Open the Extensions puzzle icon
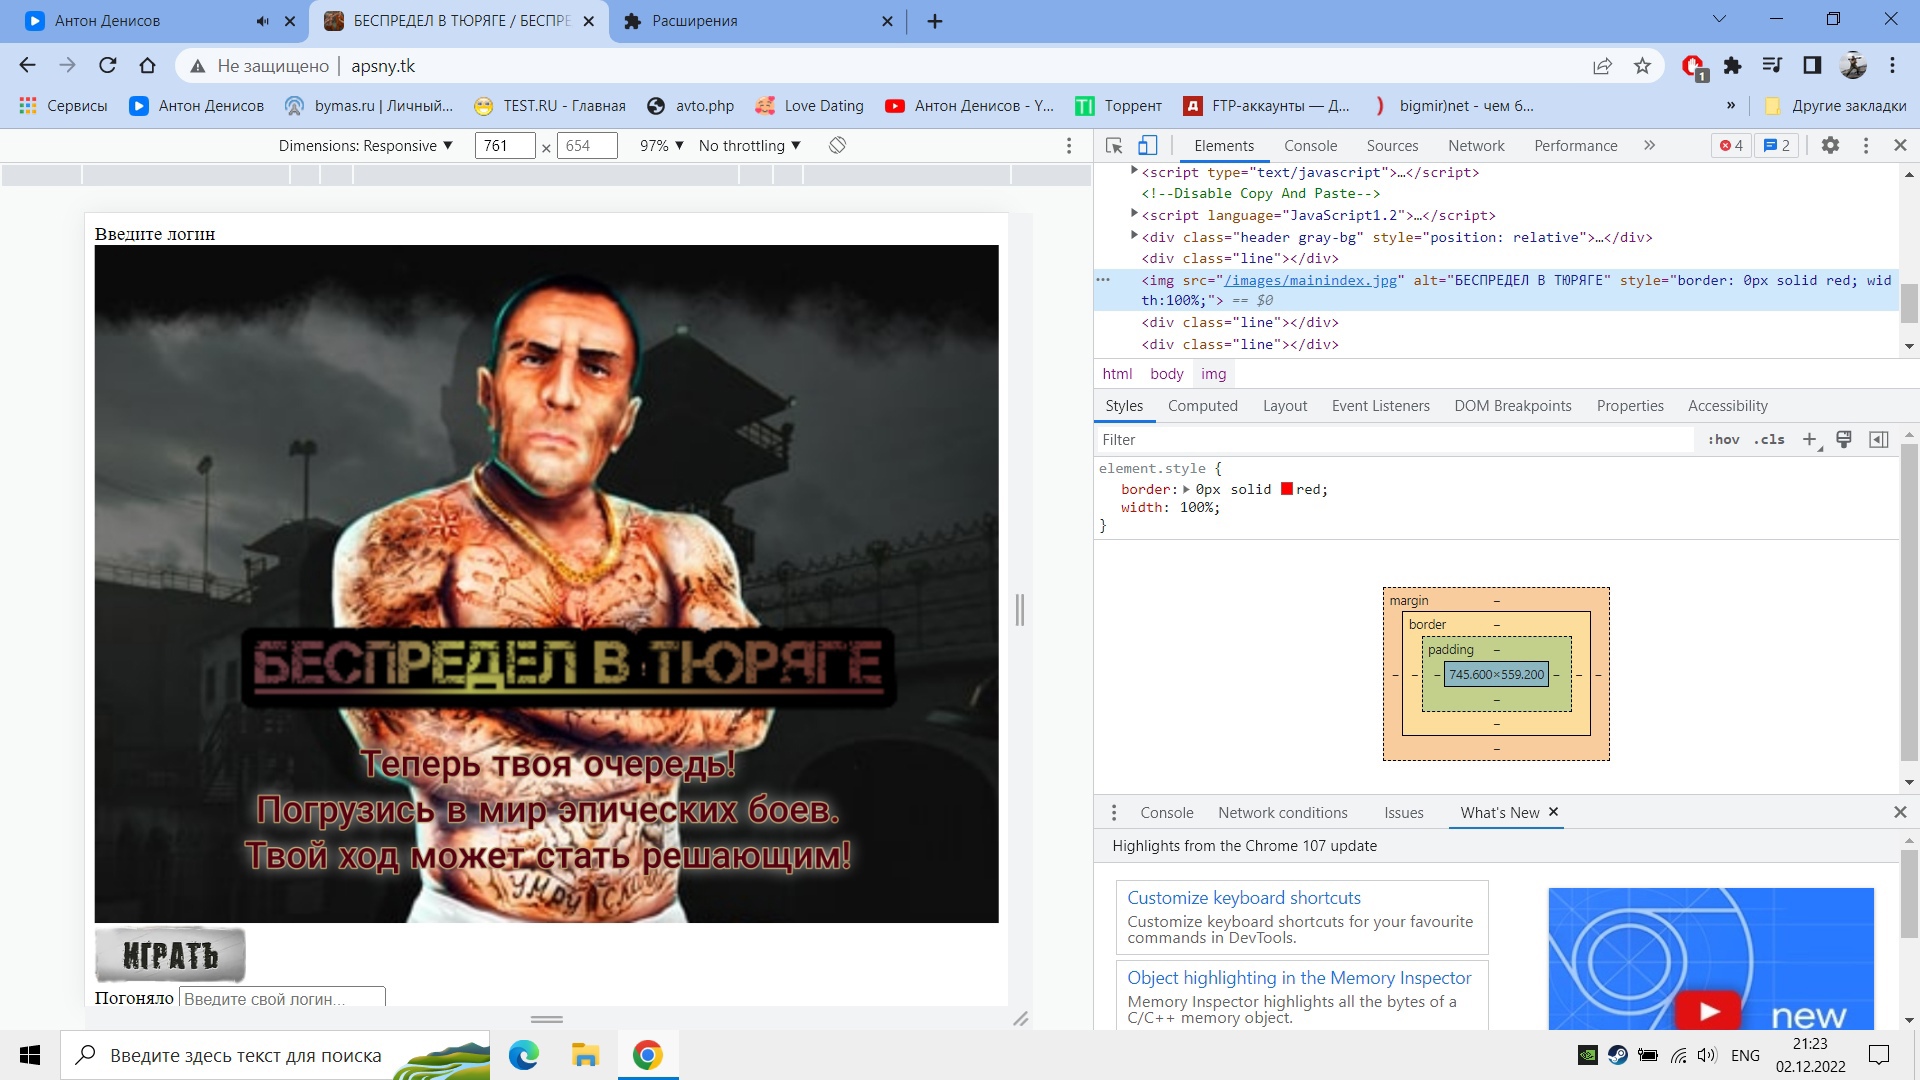 click(1733, 66)
